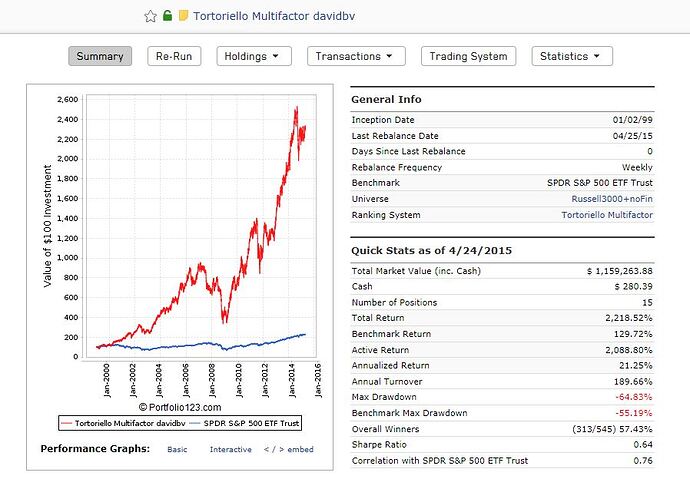Click the Re-Run button

(x=174, y=56)
